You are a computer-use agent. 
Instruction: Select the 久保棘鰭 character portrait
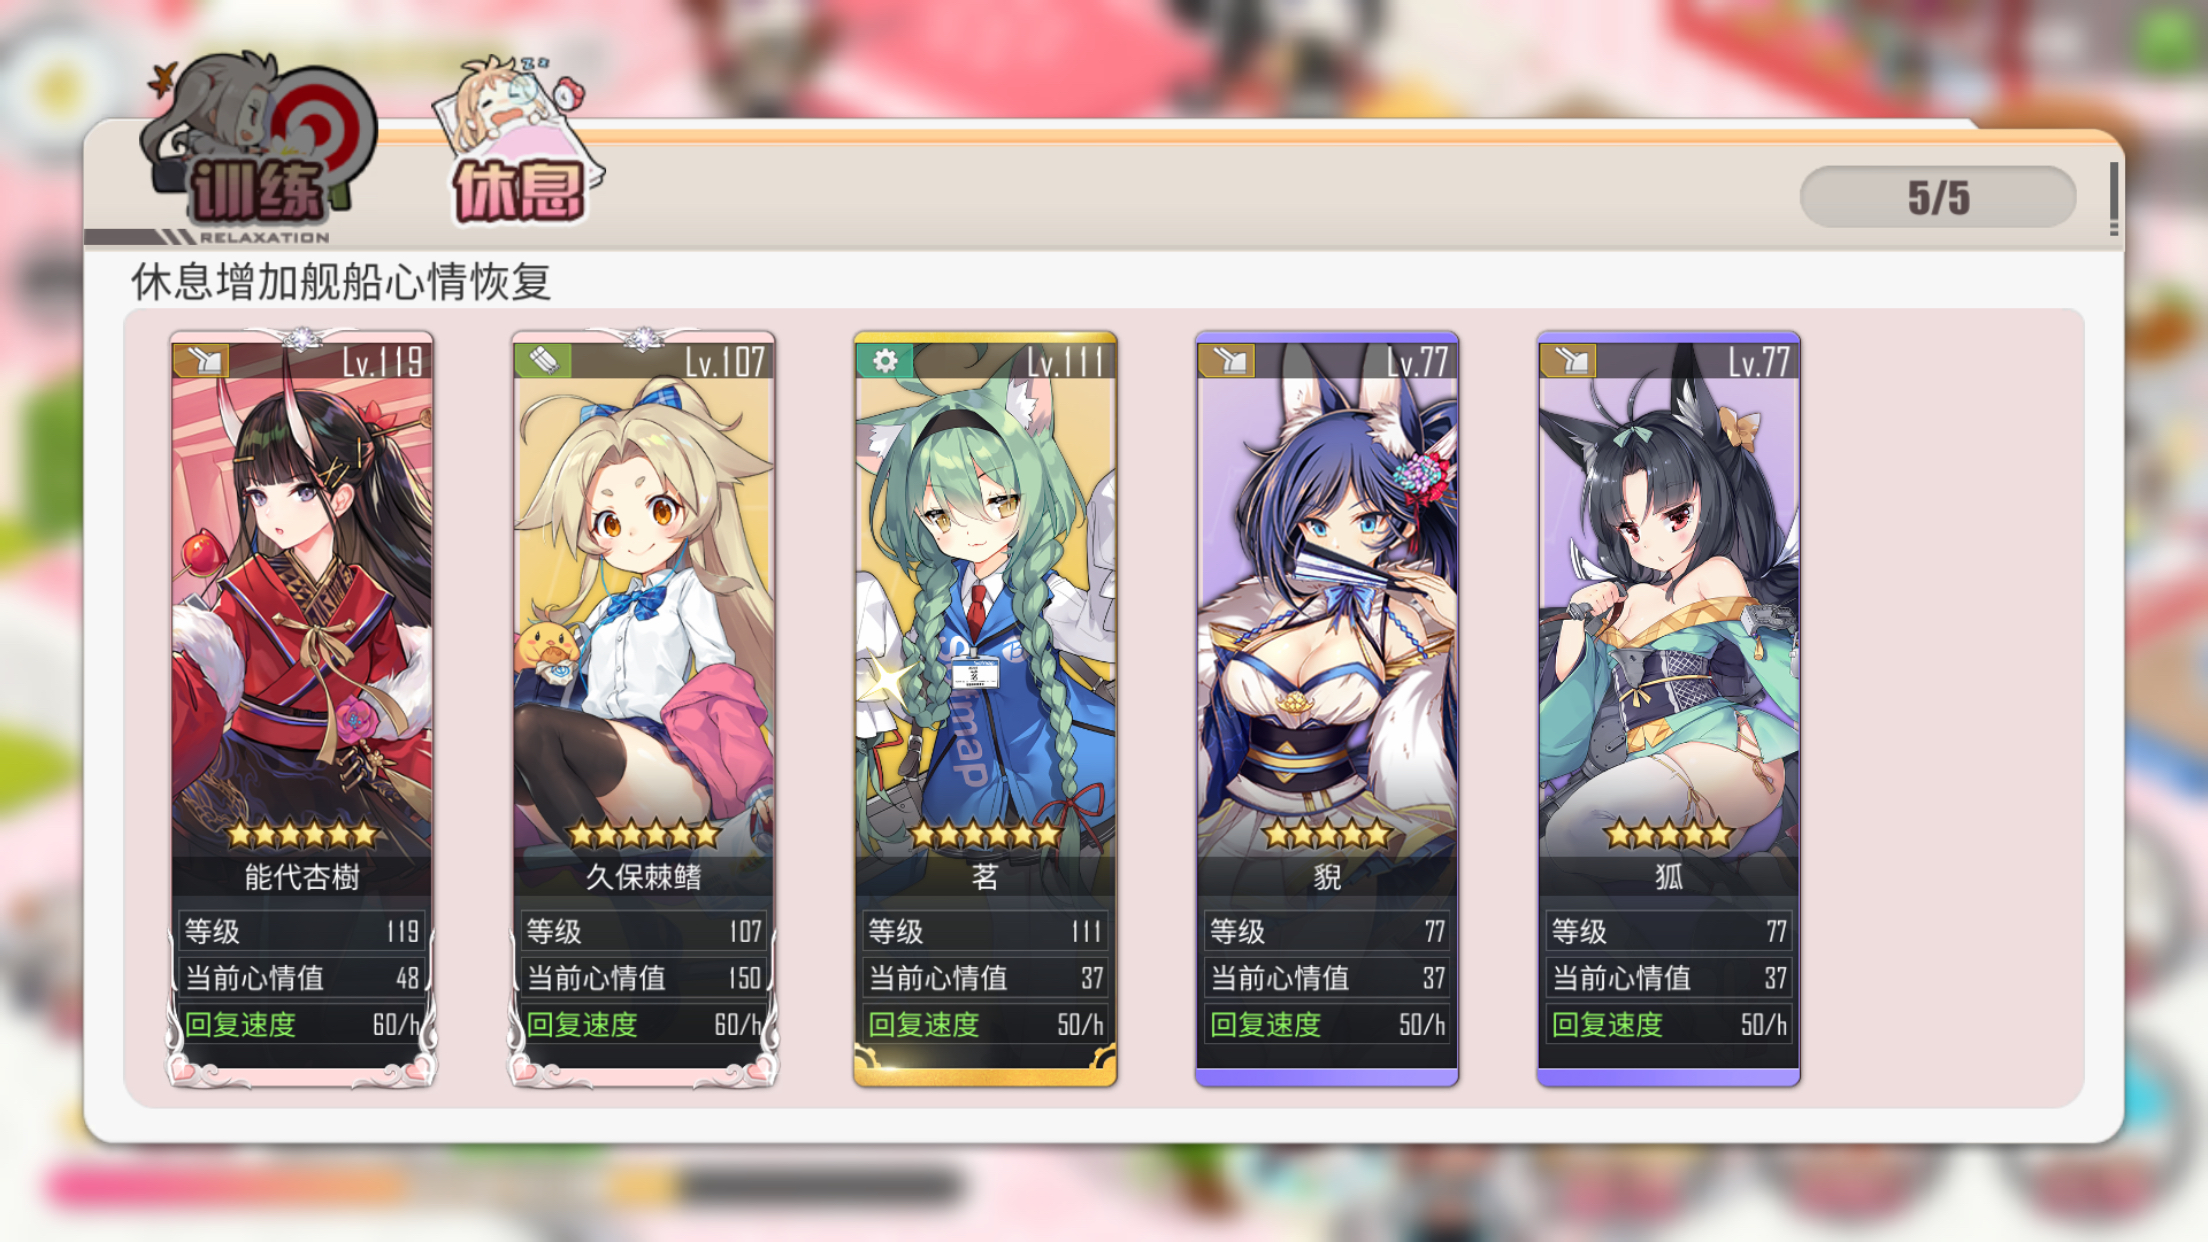644,600
